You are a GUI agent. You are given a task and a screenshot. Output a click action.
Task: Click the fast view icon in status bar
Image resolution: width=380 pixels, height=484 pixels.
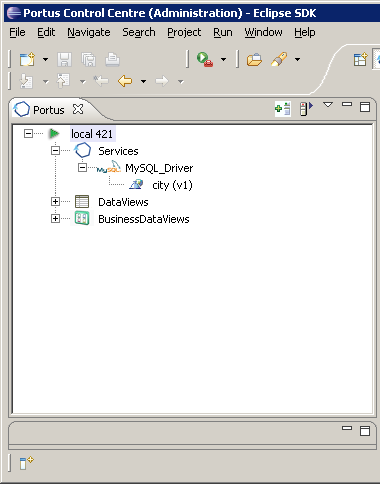[x=26, y=463]
